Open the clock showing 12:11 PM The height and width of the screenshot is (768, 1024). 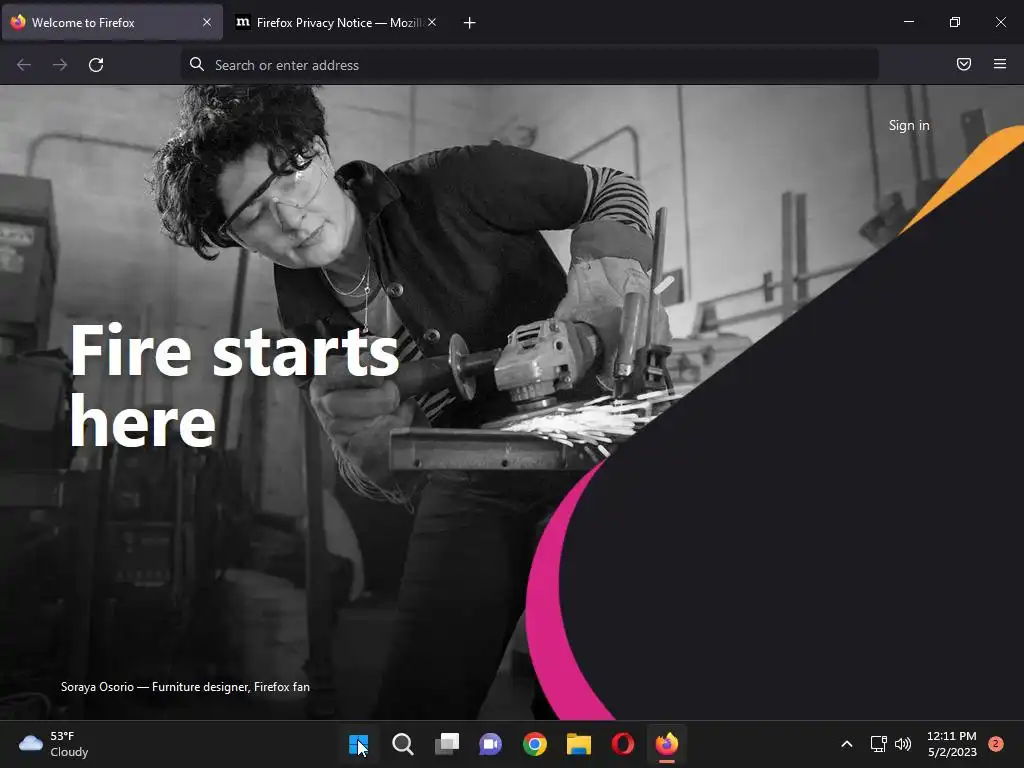952,744
